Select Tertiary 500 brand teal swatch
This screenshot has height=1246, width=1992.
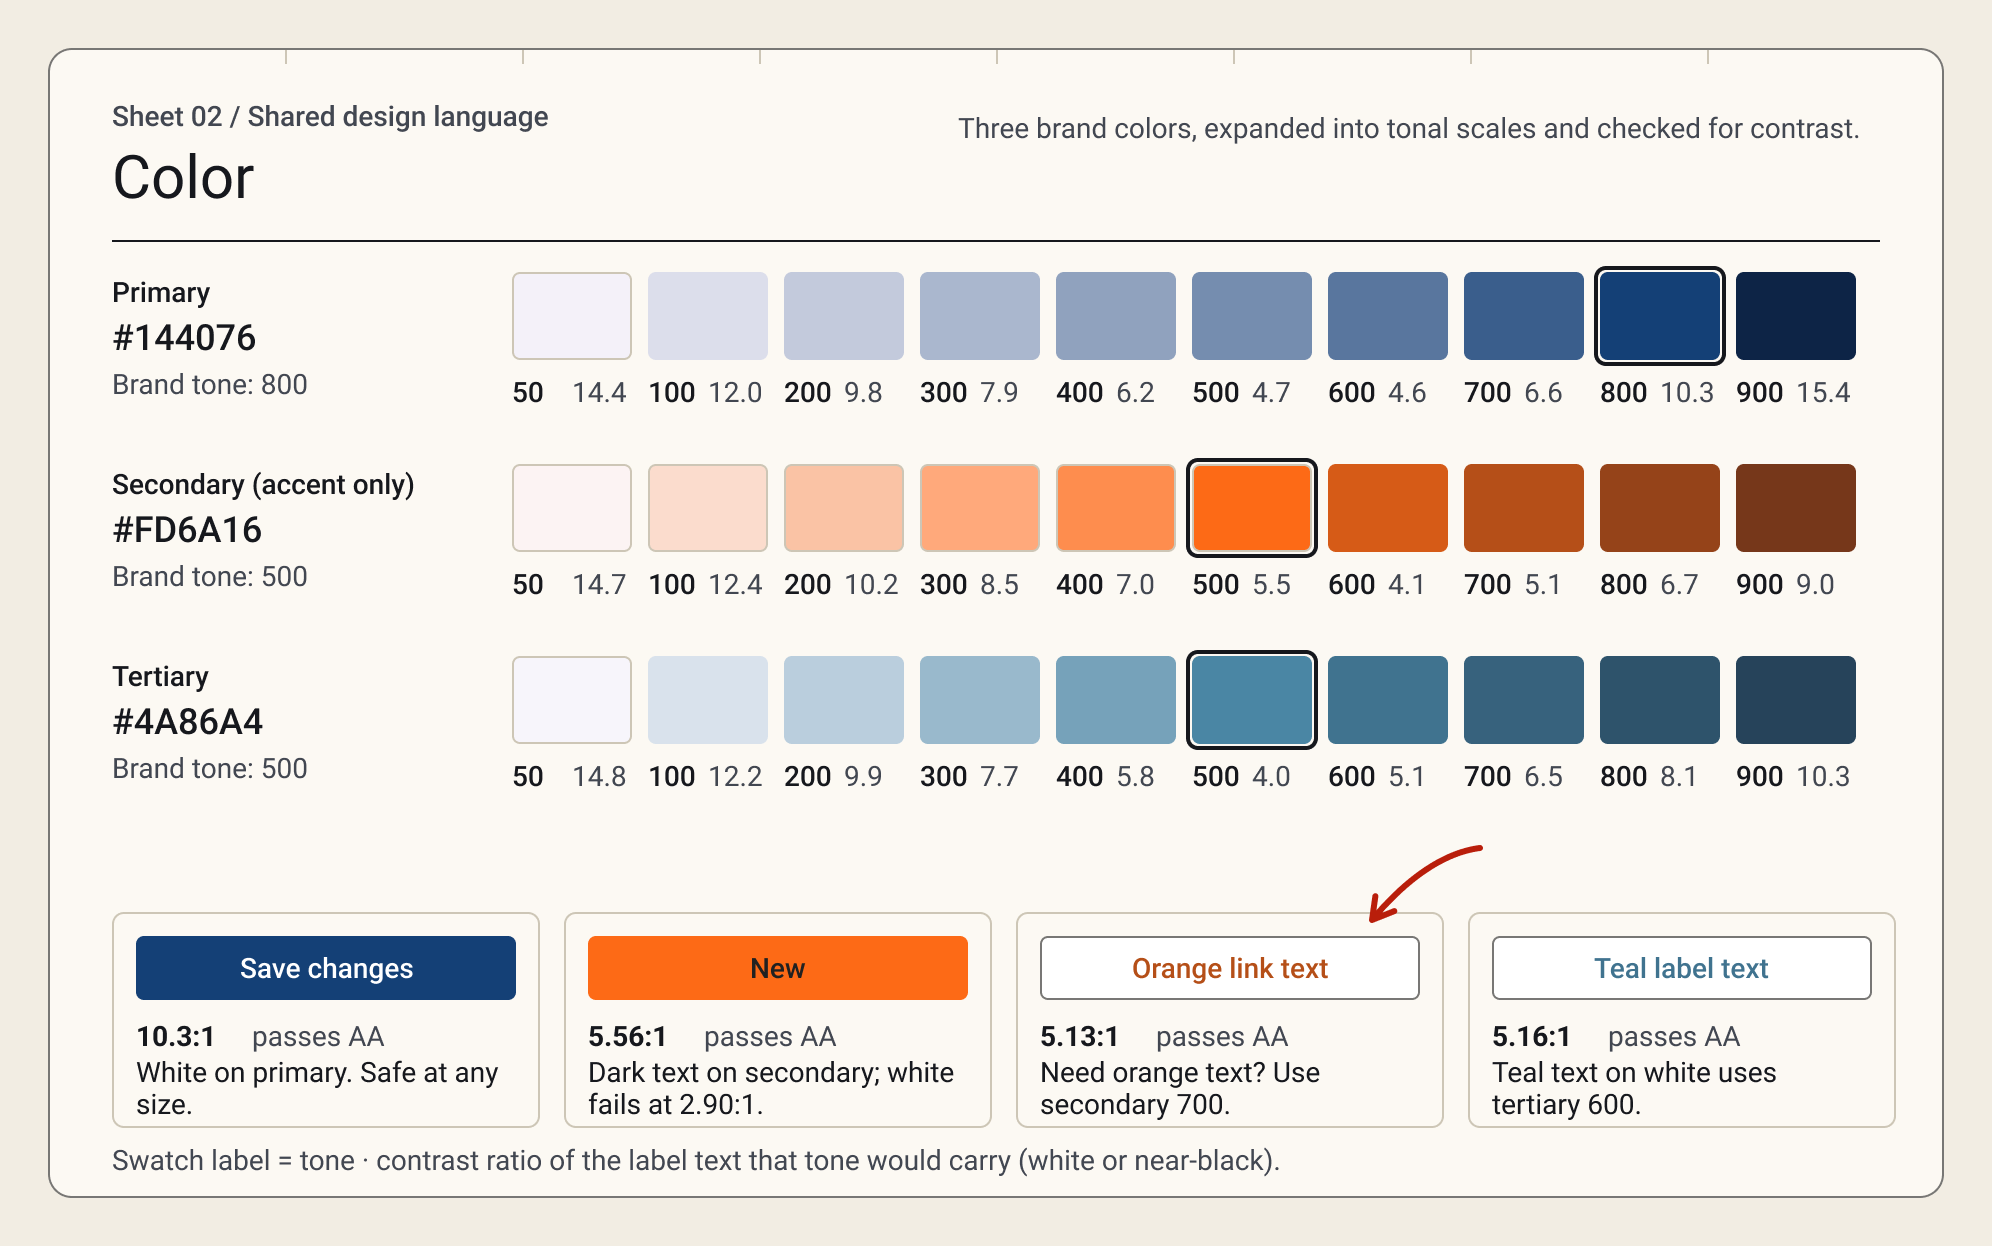(1252, 700)
